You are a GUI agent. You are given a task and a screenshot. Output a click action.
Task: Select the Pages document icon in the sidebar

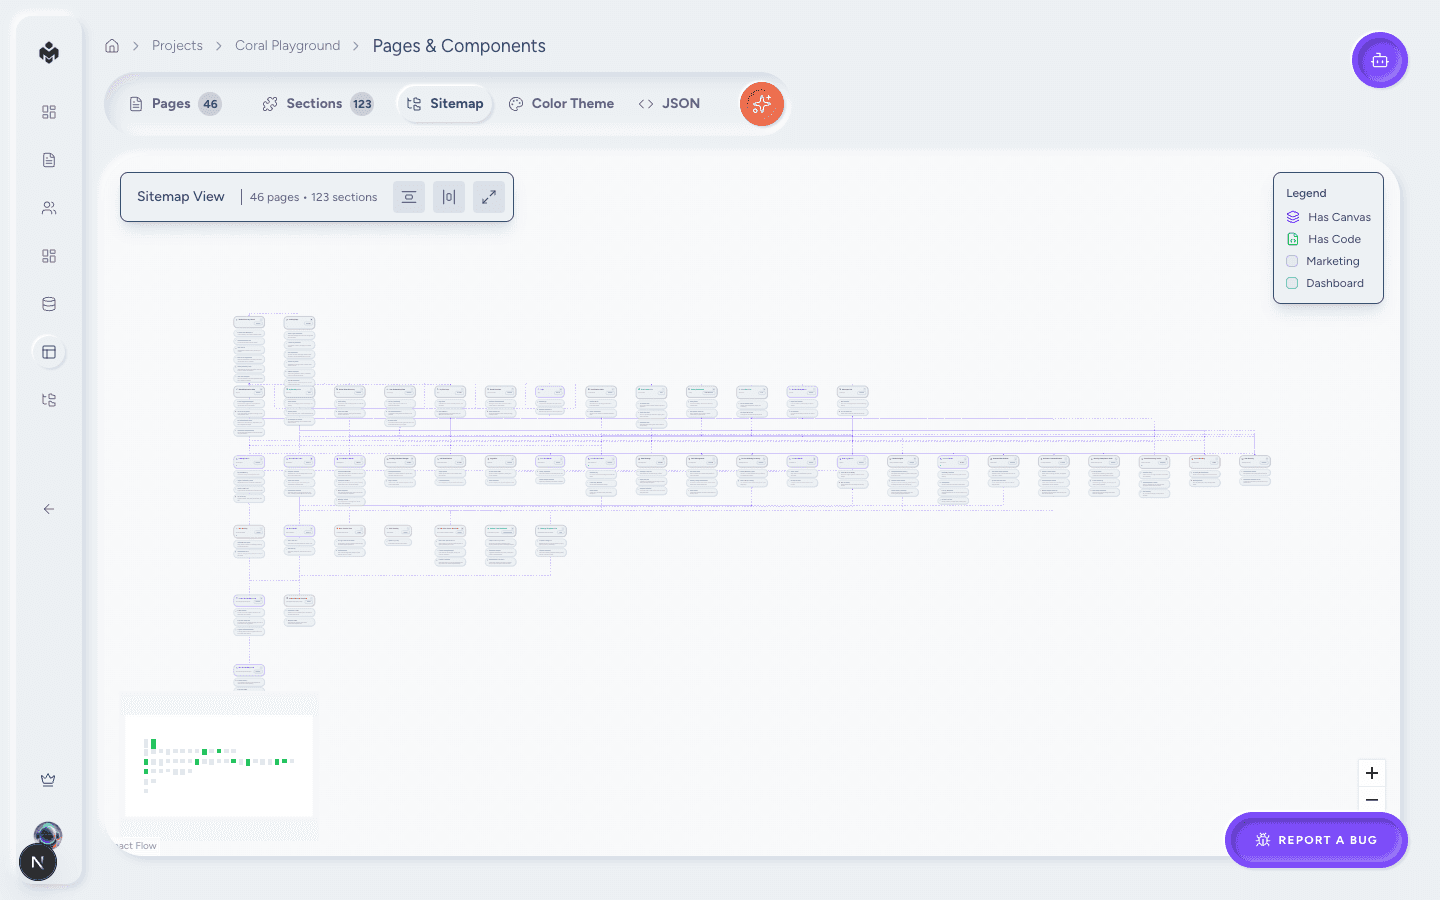click(x=48, y=159)
